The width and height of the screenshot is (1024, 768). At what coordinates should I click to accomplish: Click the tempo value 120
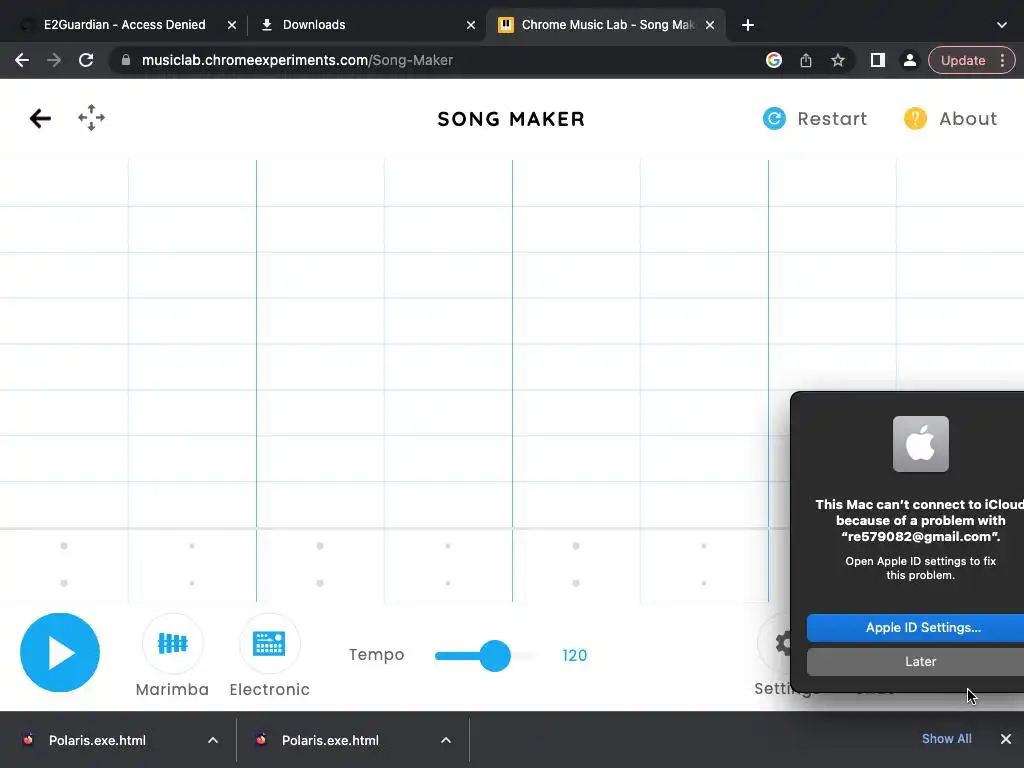click(575, 656)
